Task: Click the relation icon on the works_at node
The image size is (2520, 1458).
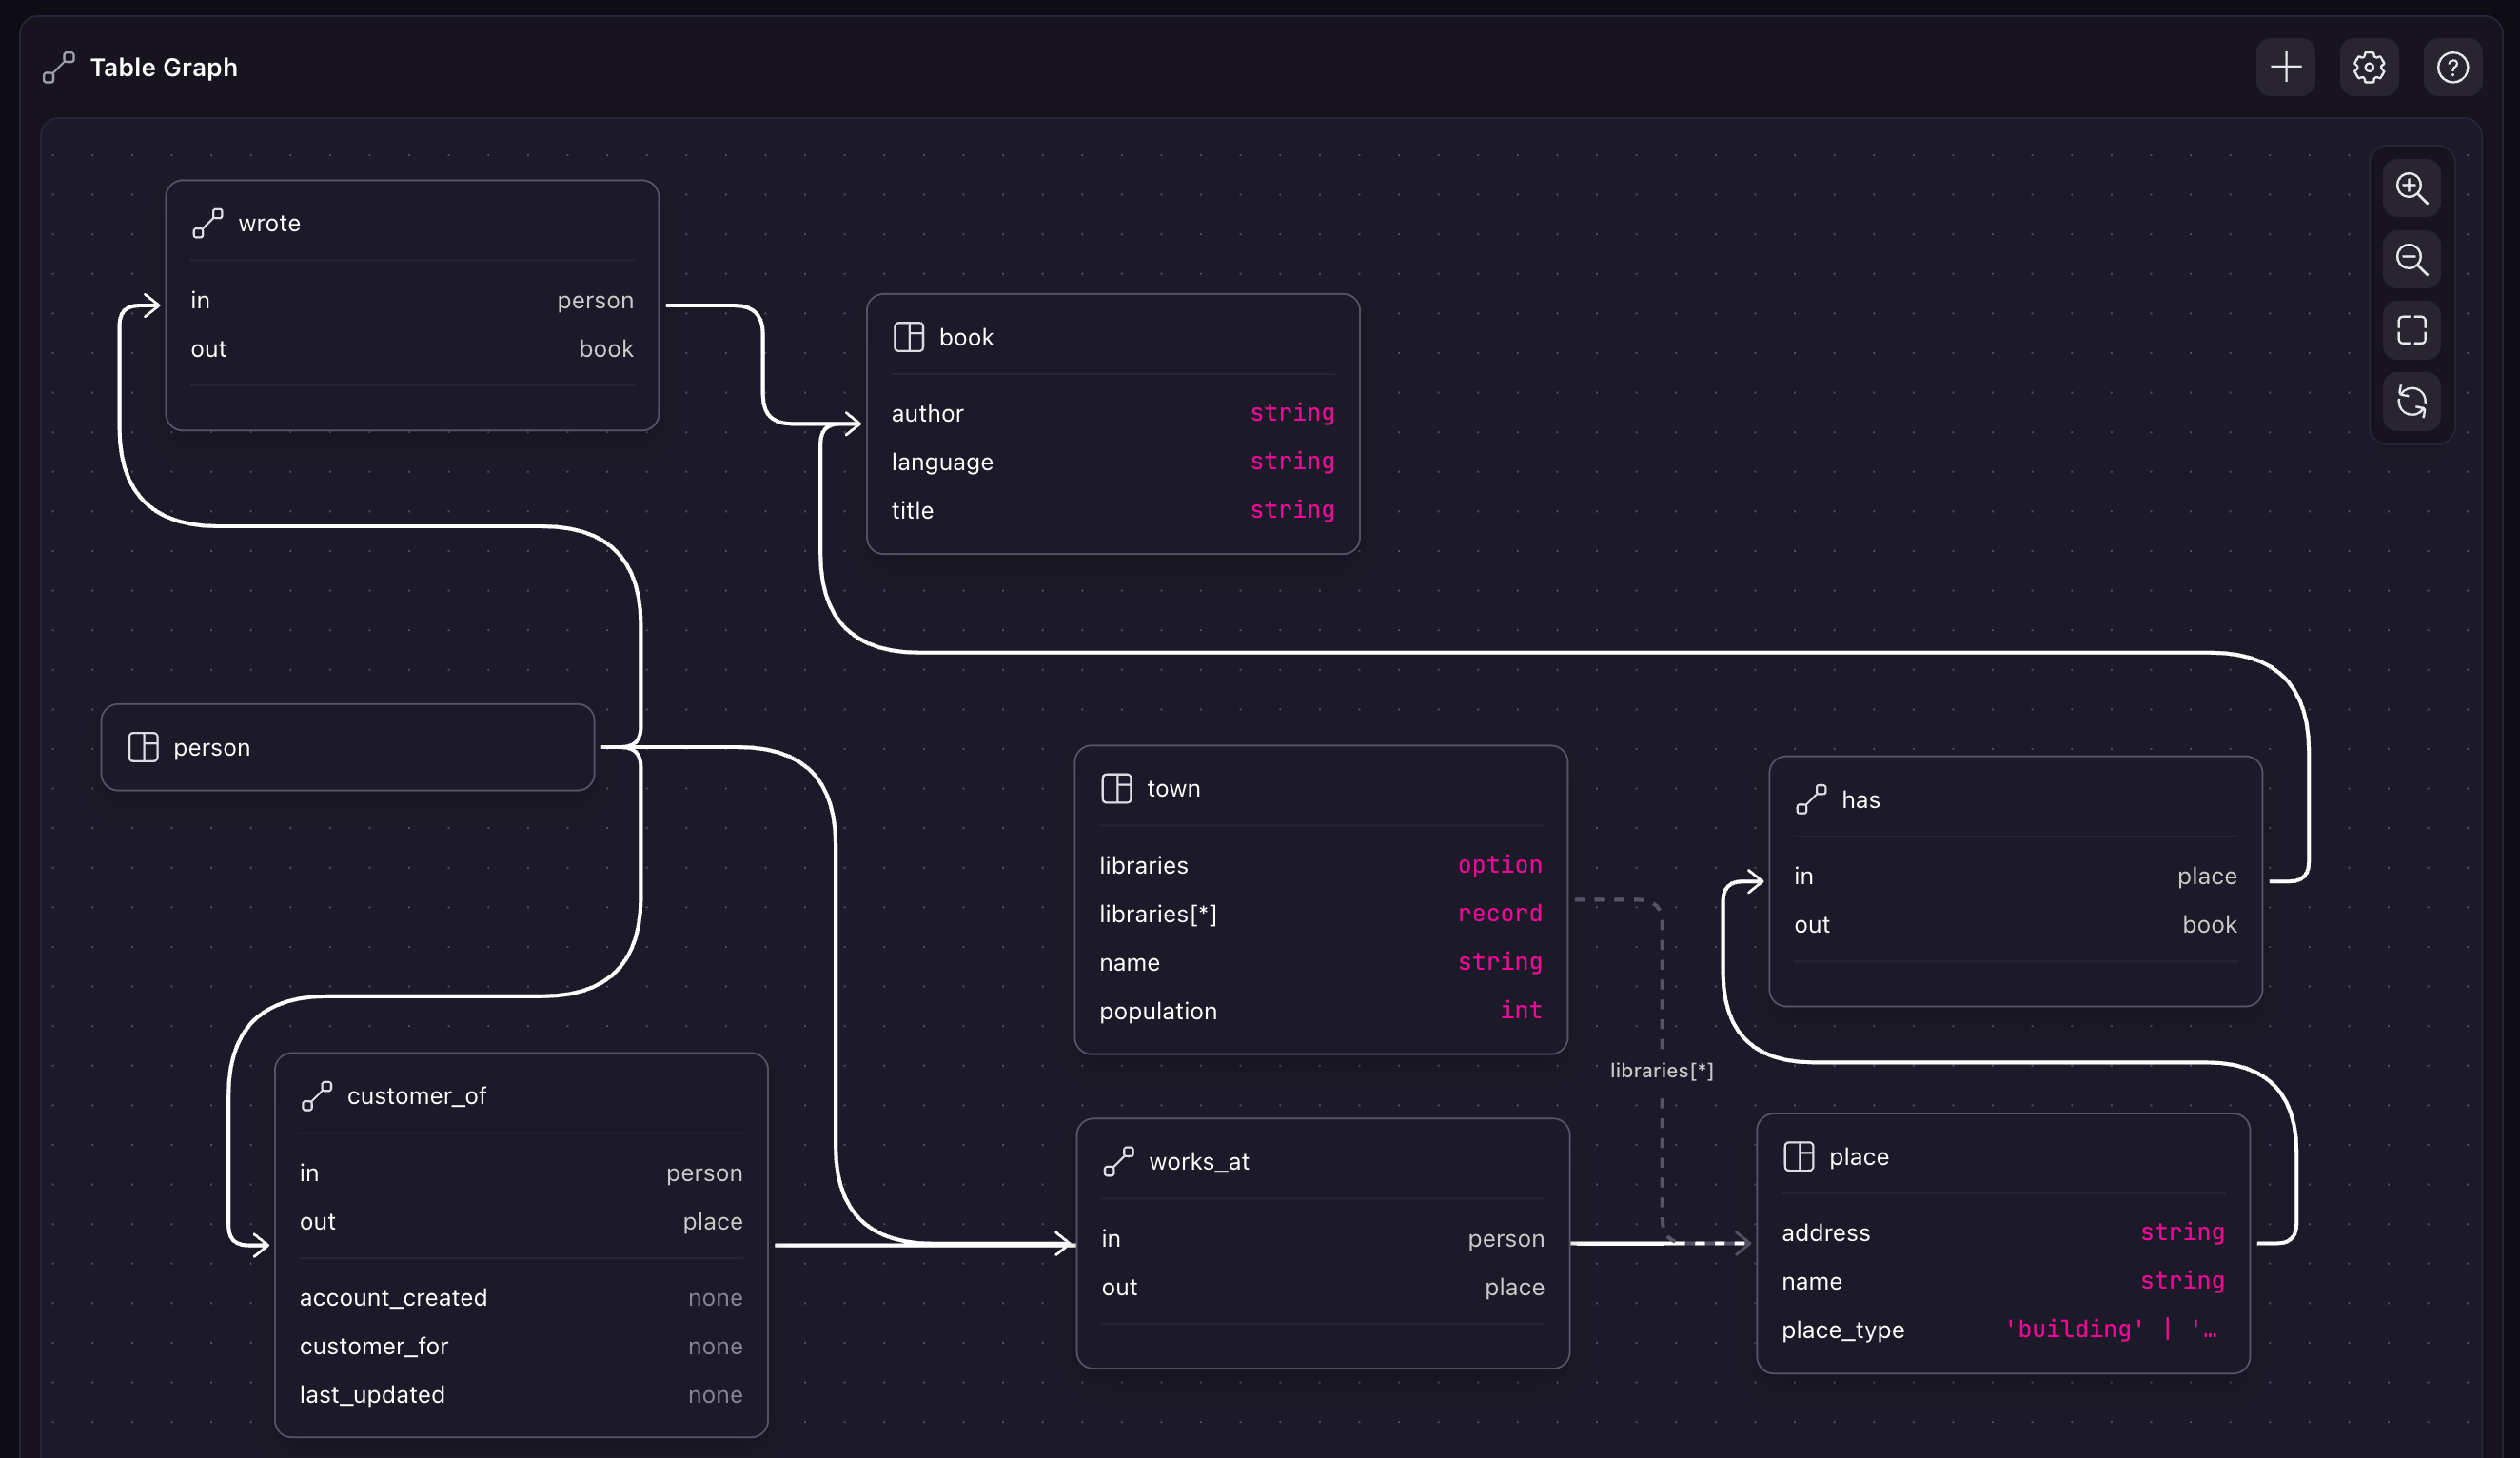Action: pyautogui.click(x=1120, y=1161)
